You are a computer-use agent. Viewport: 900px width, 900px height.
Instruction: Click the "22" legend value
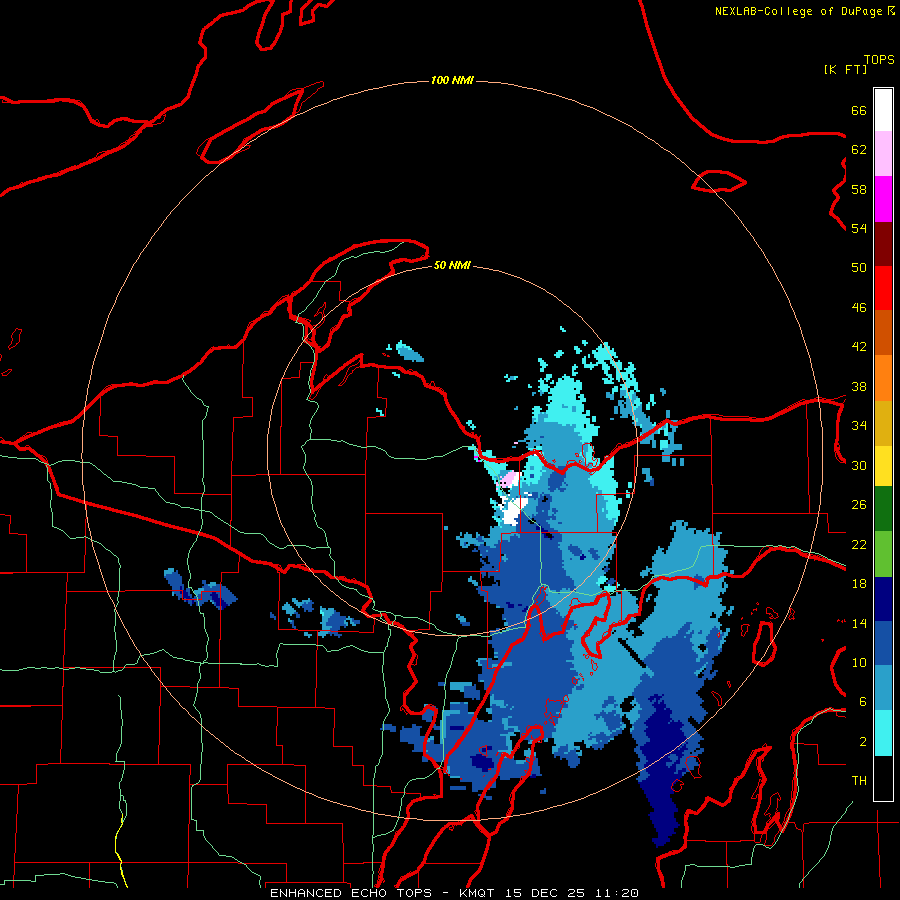point(859,545)
